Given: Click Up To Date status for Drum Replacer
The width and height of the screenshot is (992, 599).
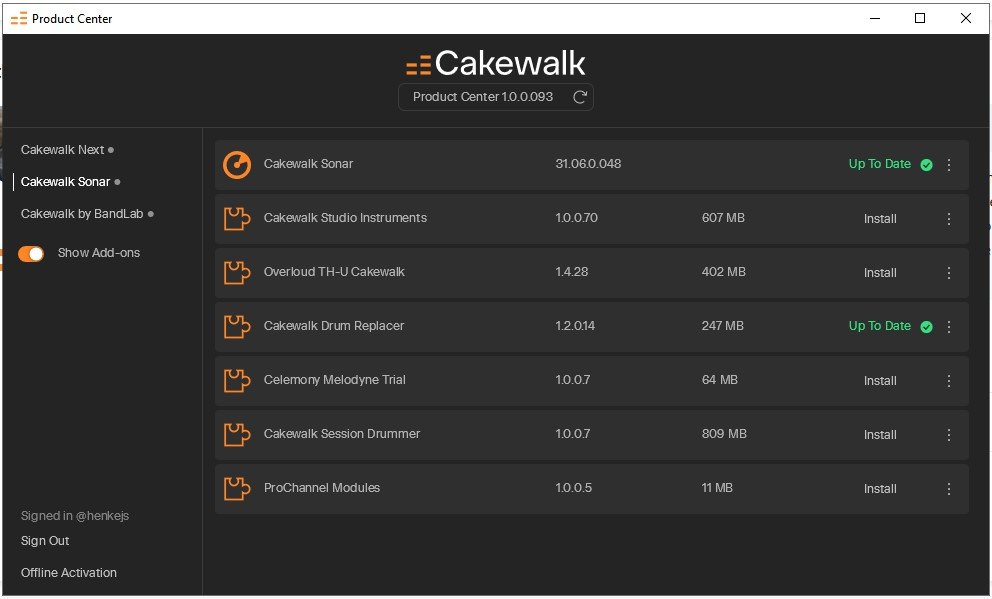Looking at the screenshot, I should (x=879, y=326).
